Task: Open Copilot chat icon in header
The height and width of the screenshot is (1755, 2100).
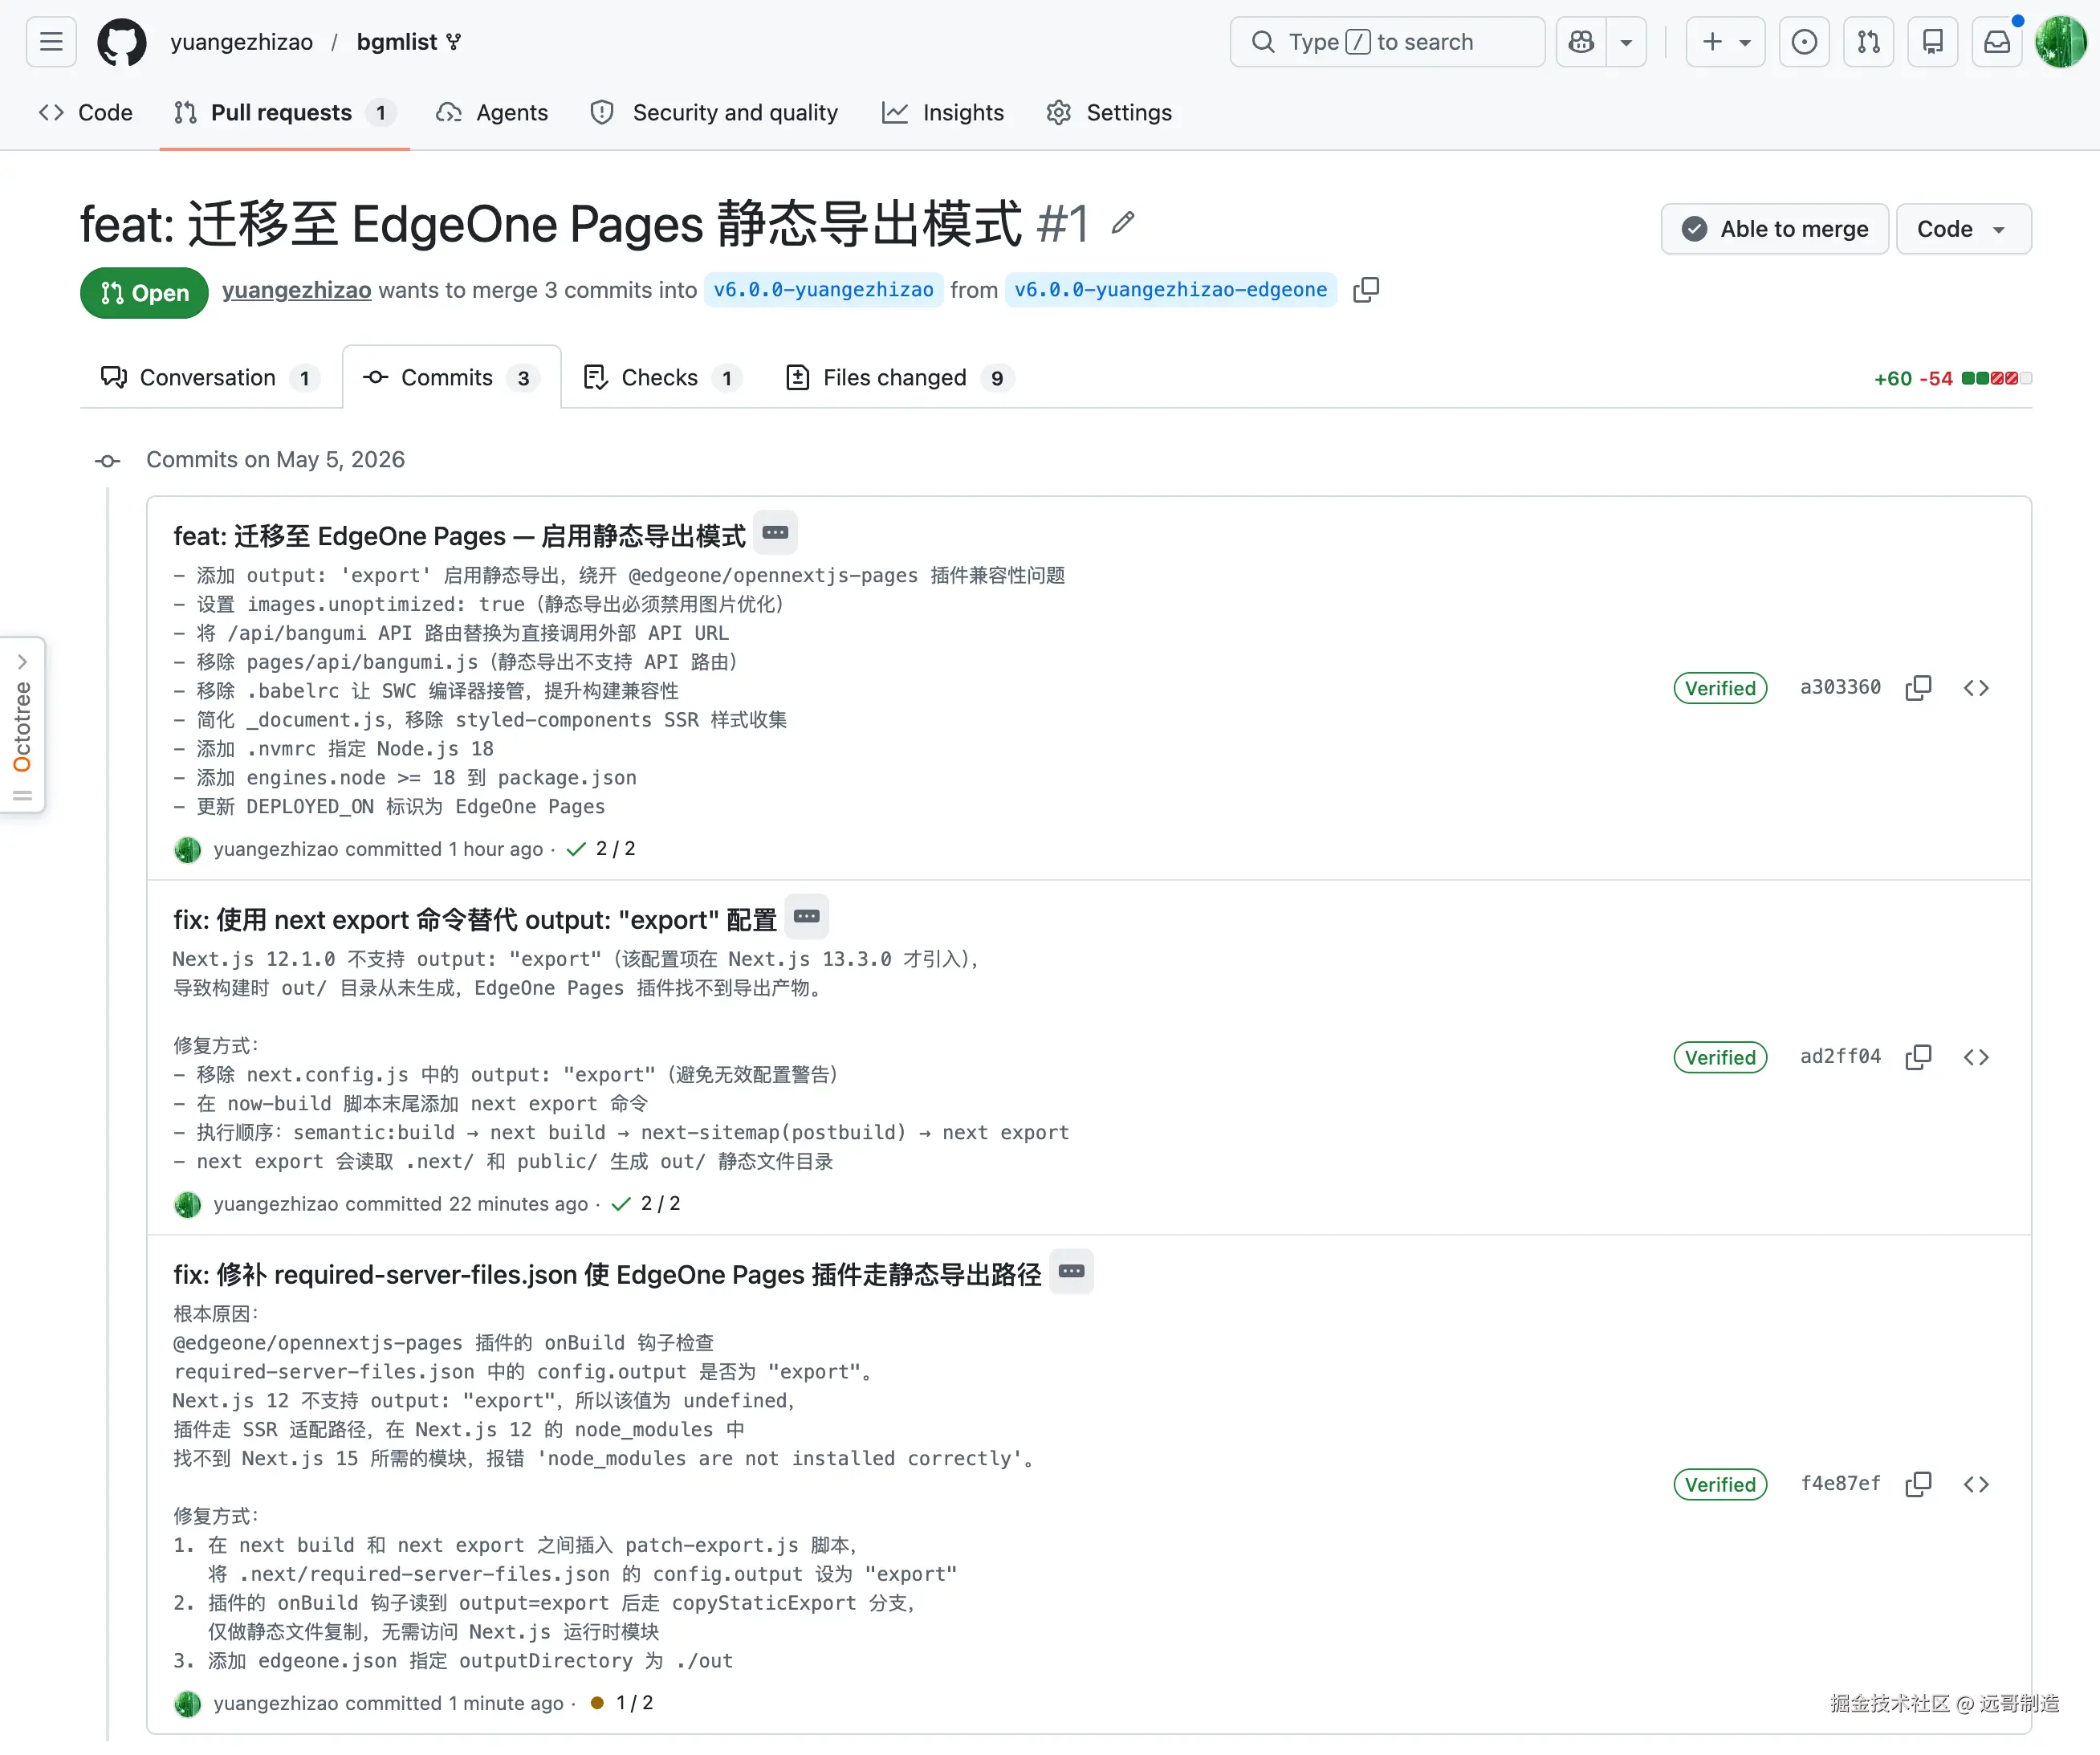Action: coord(1581,42)
